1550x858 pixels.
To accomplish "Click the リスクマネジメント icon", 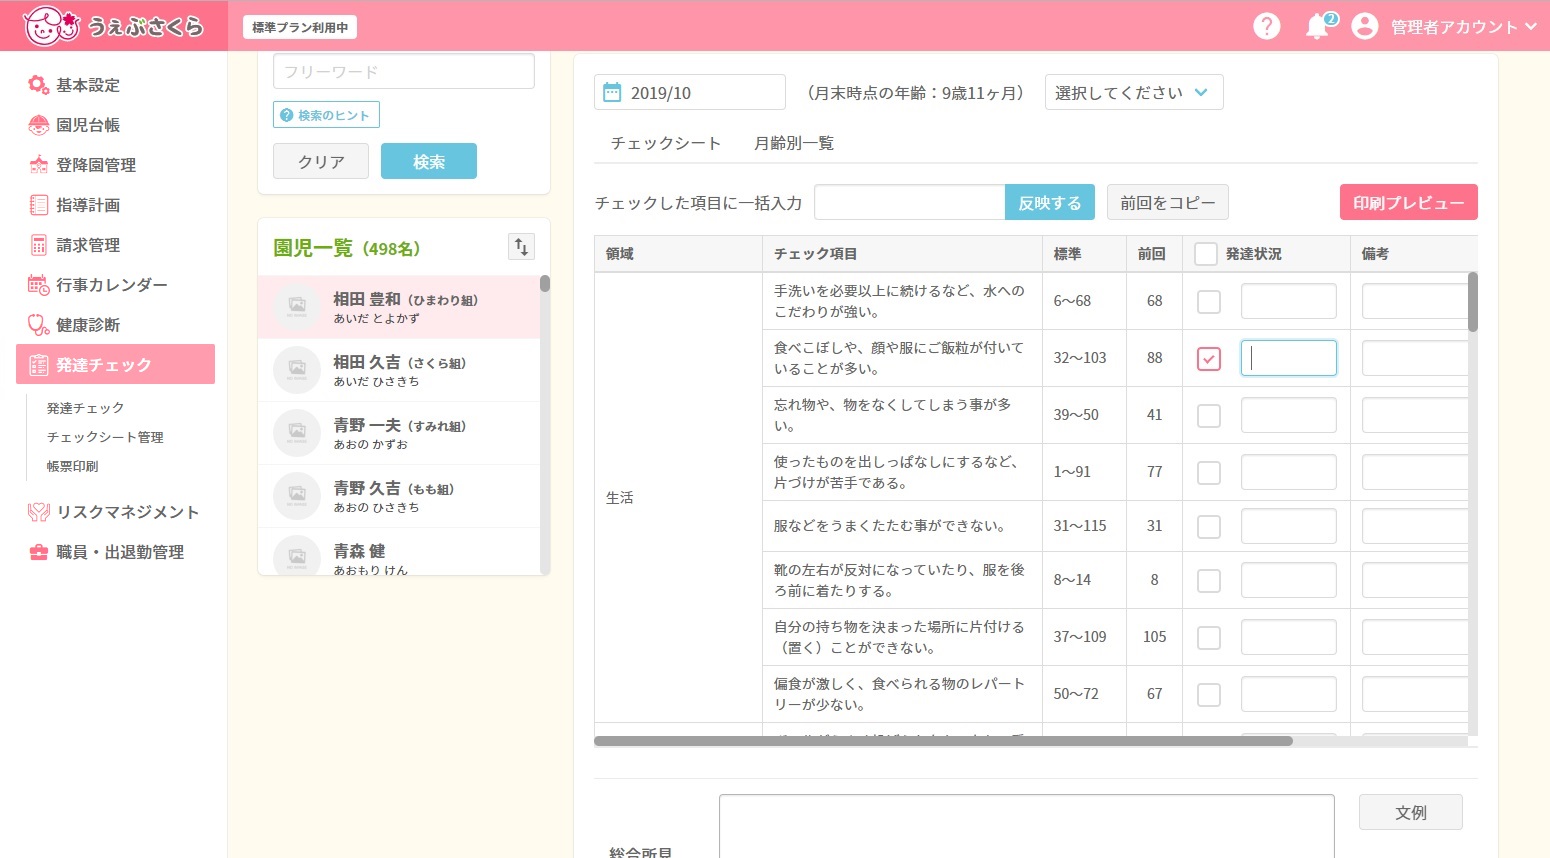I will 38,512.
